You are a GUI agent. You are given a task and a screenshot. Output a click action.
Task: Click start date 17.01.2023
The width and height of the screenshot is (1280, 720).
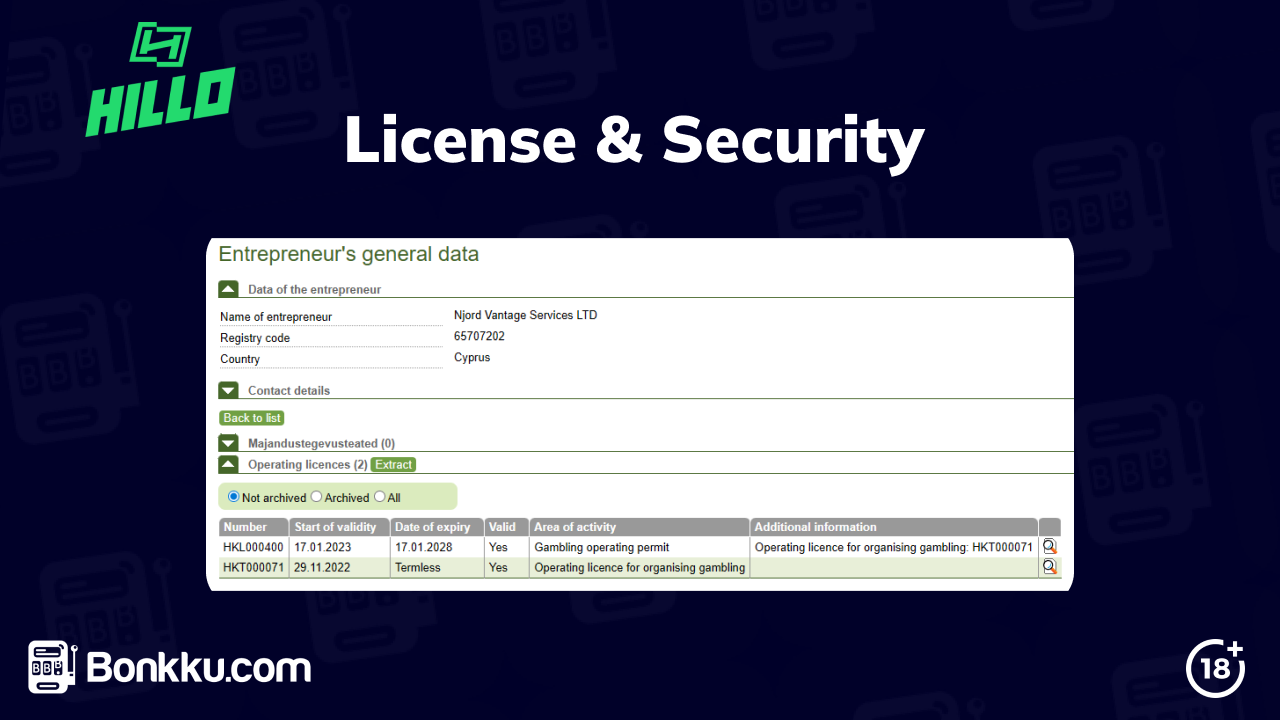(322, 547)
